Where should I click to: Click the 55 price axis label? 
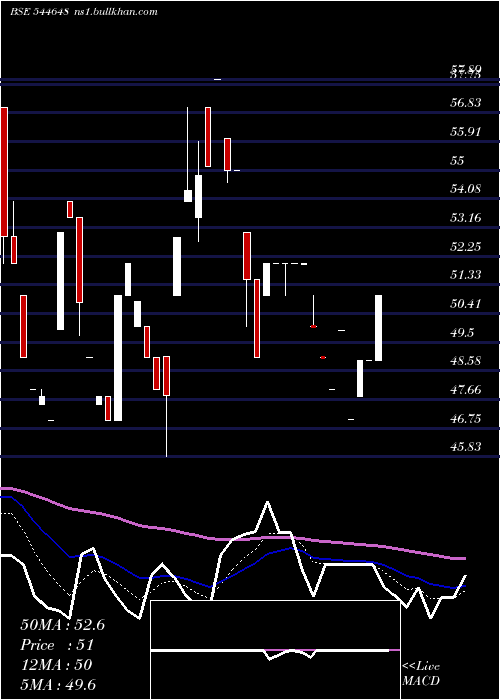[458, 160]
